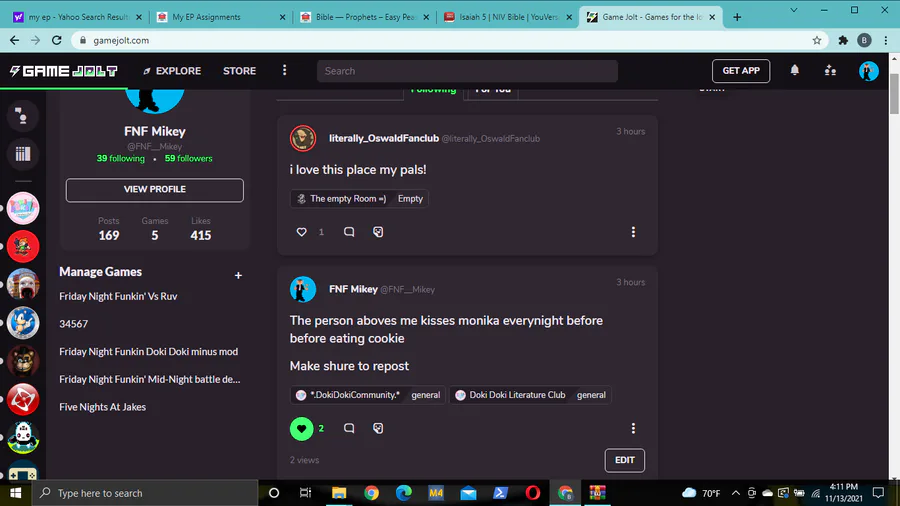
Task: Open the 59 followers list
Action: tap(188, 158)
